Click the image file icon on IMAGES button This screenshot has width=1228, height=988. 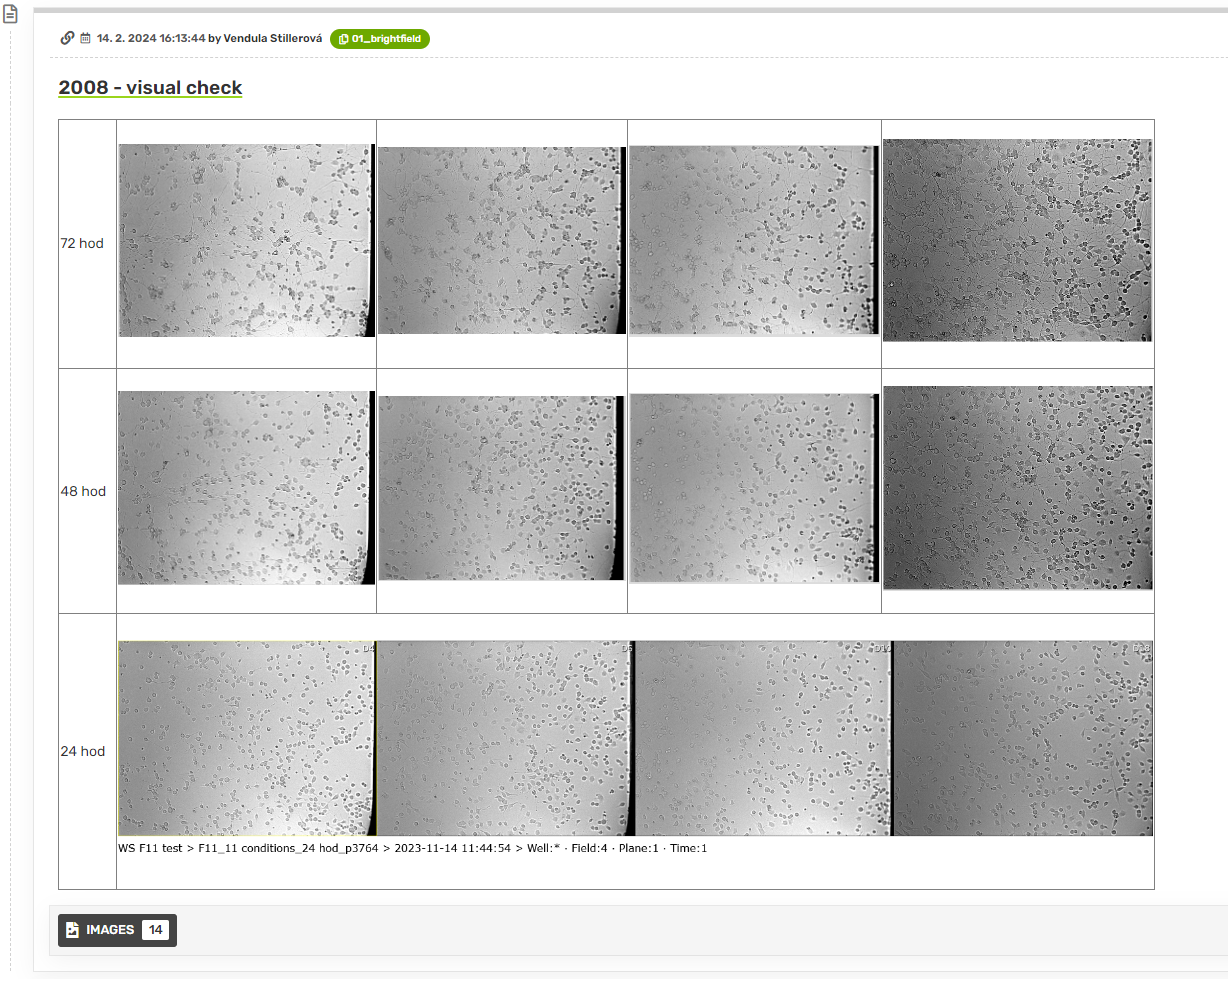pyautogui.click(x=73, y=930)
